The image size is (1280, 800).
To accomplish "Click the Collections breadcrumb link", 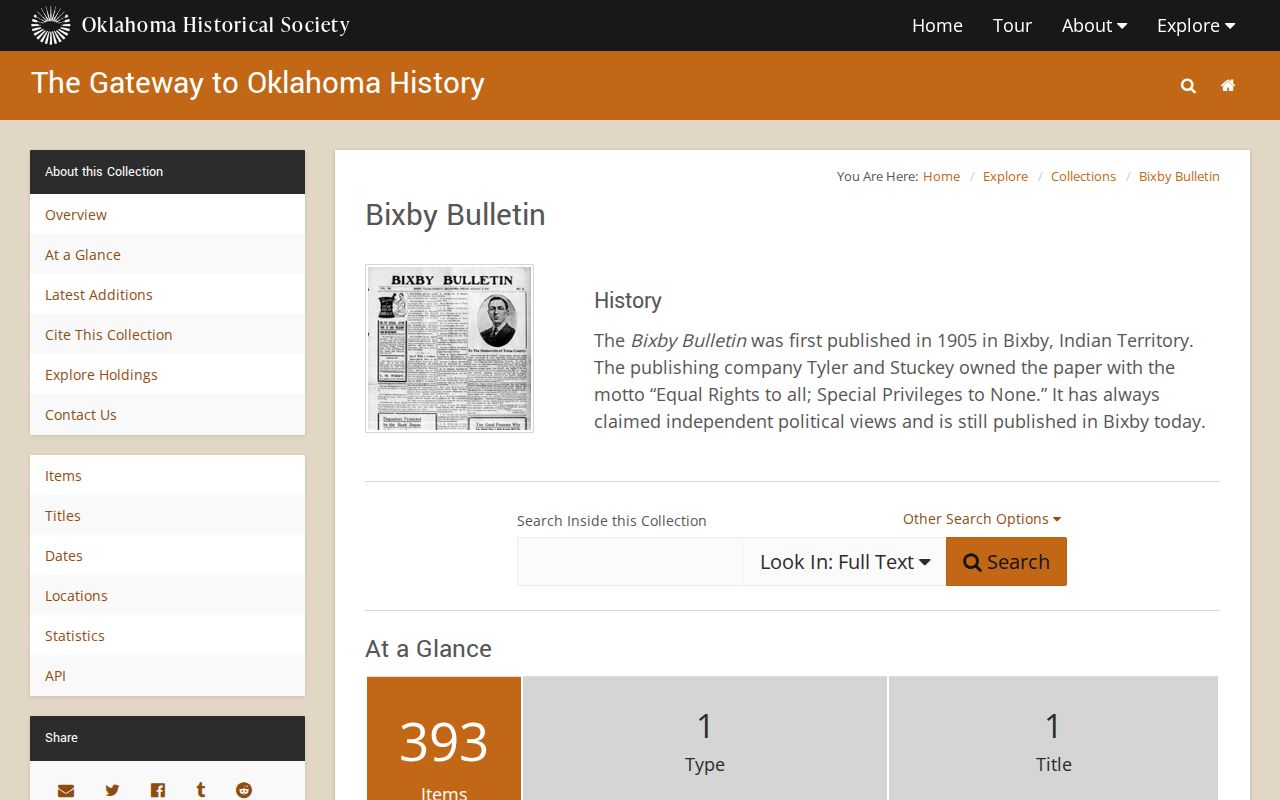I will (x=1083, y=176).
